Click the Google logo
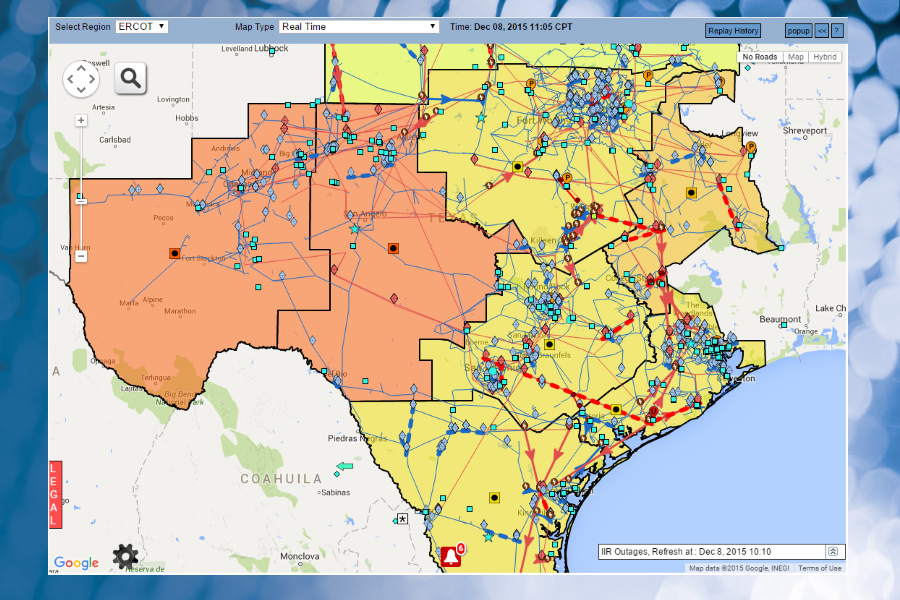The width and height of the screenshot is (900, 600). 76,563
